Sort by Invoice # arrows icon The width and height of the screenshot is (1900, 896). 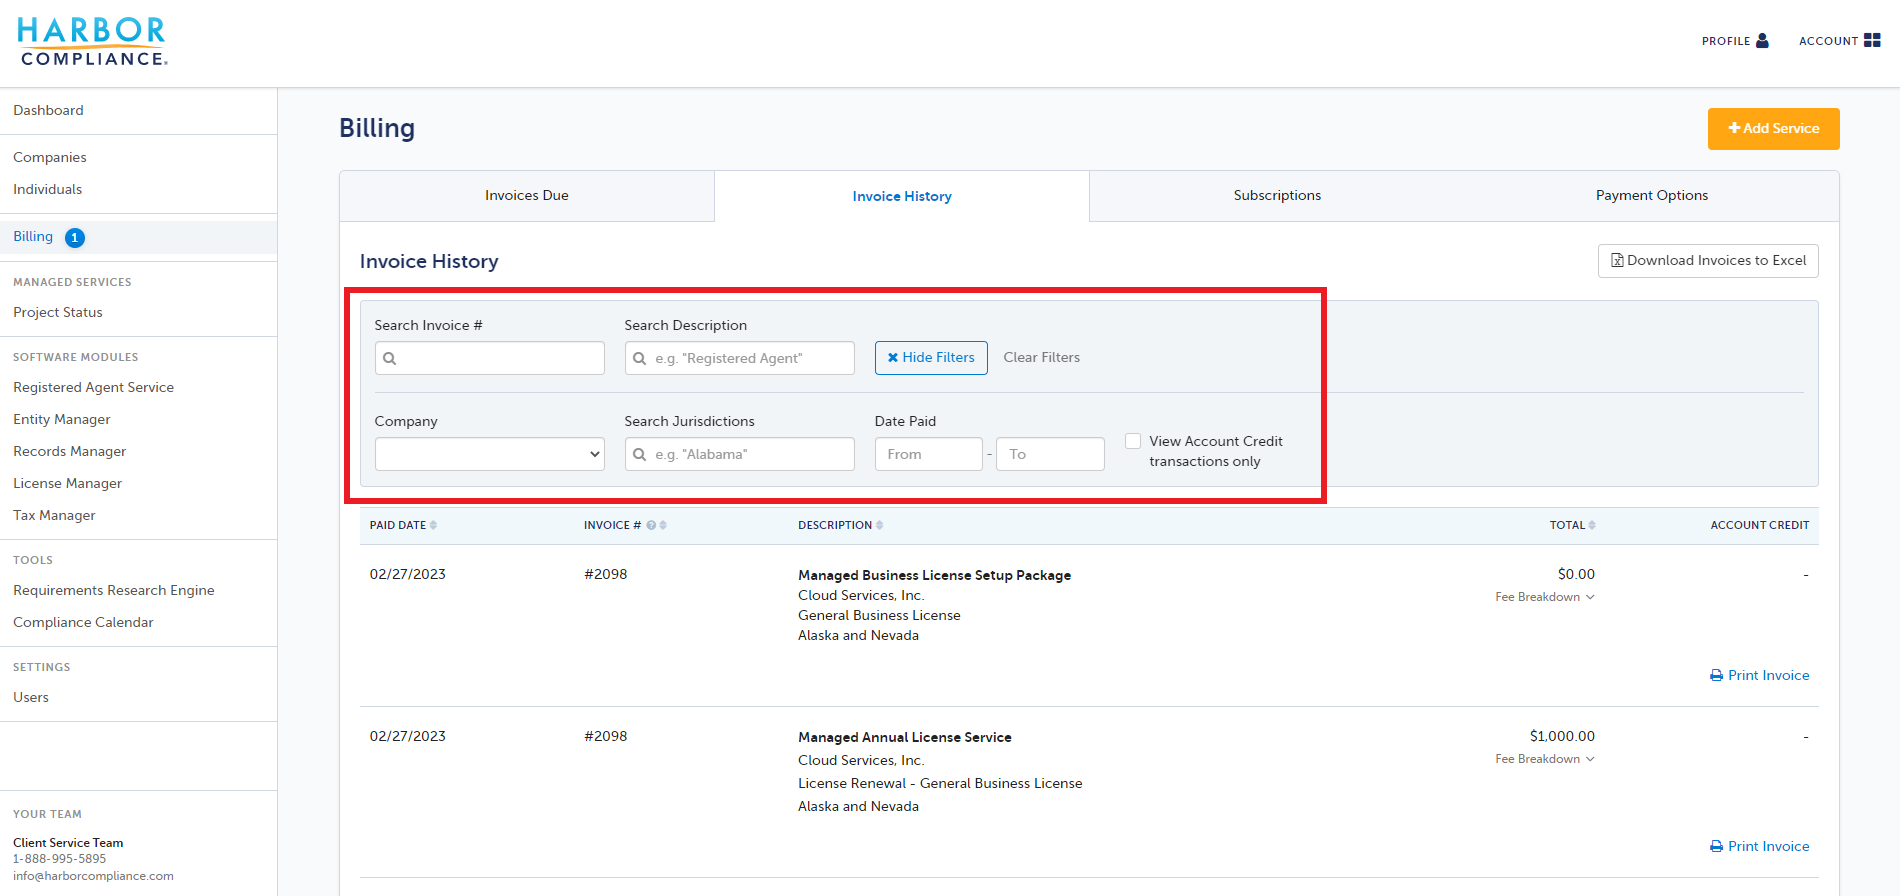[x=663, y=525]
